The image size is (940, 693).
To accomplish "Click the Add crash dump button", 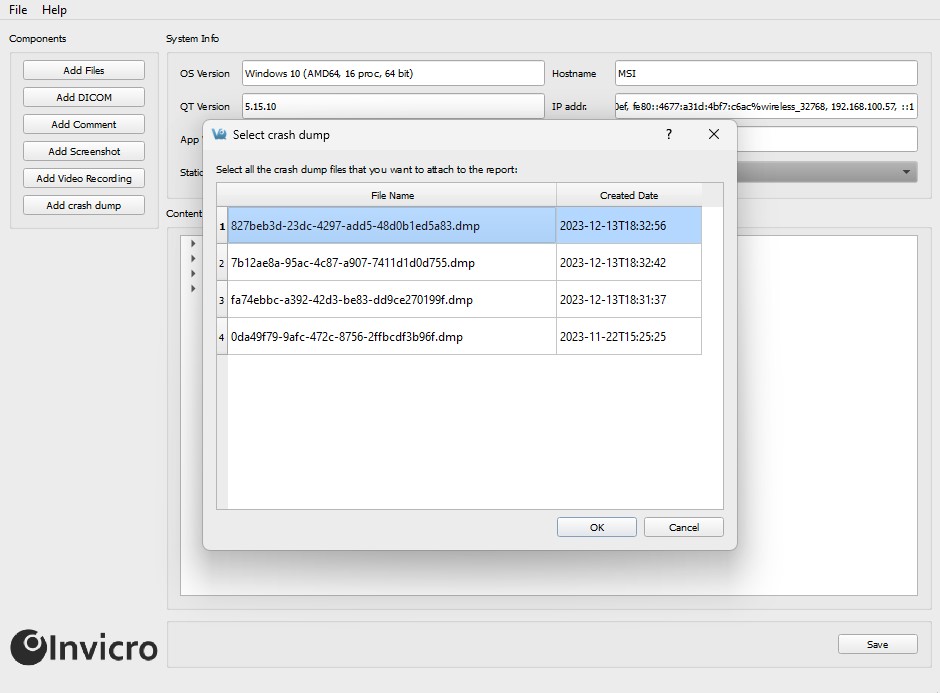I will point(84,205).
